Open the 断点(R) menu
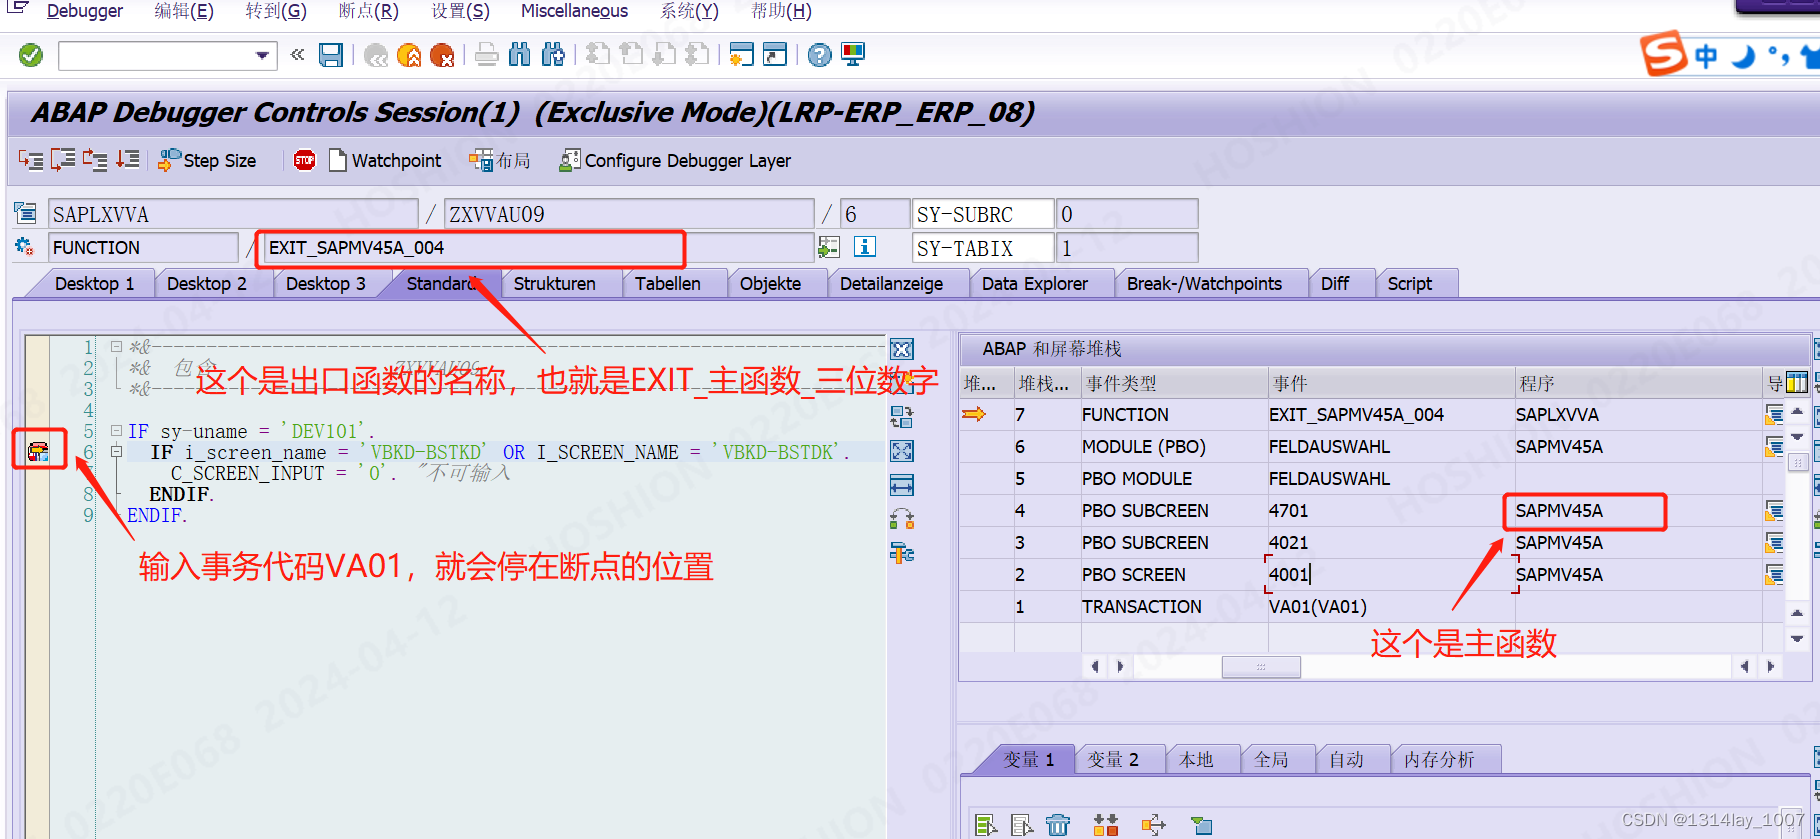 368,11
